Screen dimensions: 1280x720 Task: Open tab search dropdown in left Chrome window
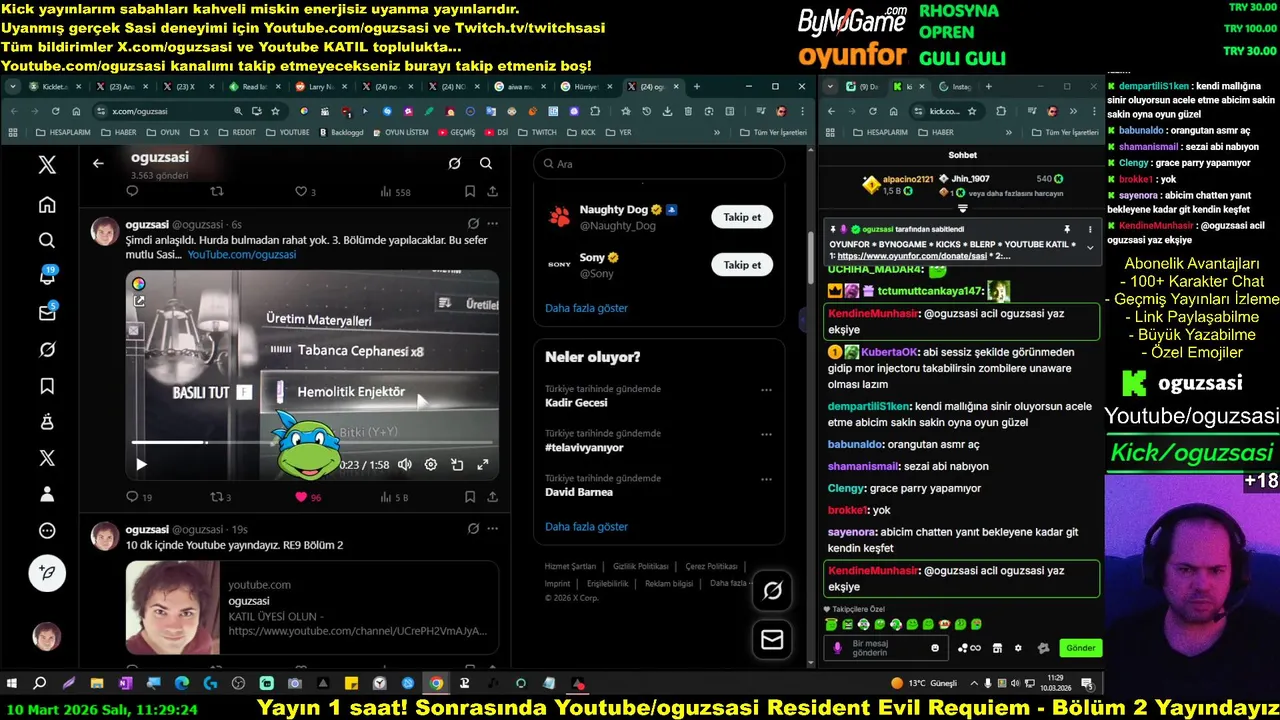[x=13, y=87]
